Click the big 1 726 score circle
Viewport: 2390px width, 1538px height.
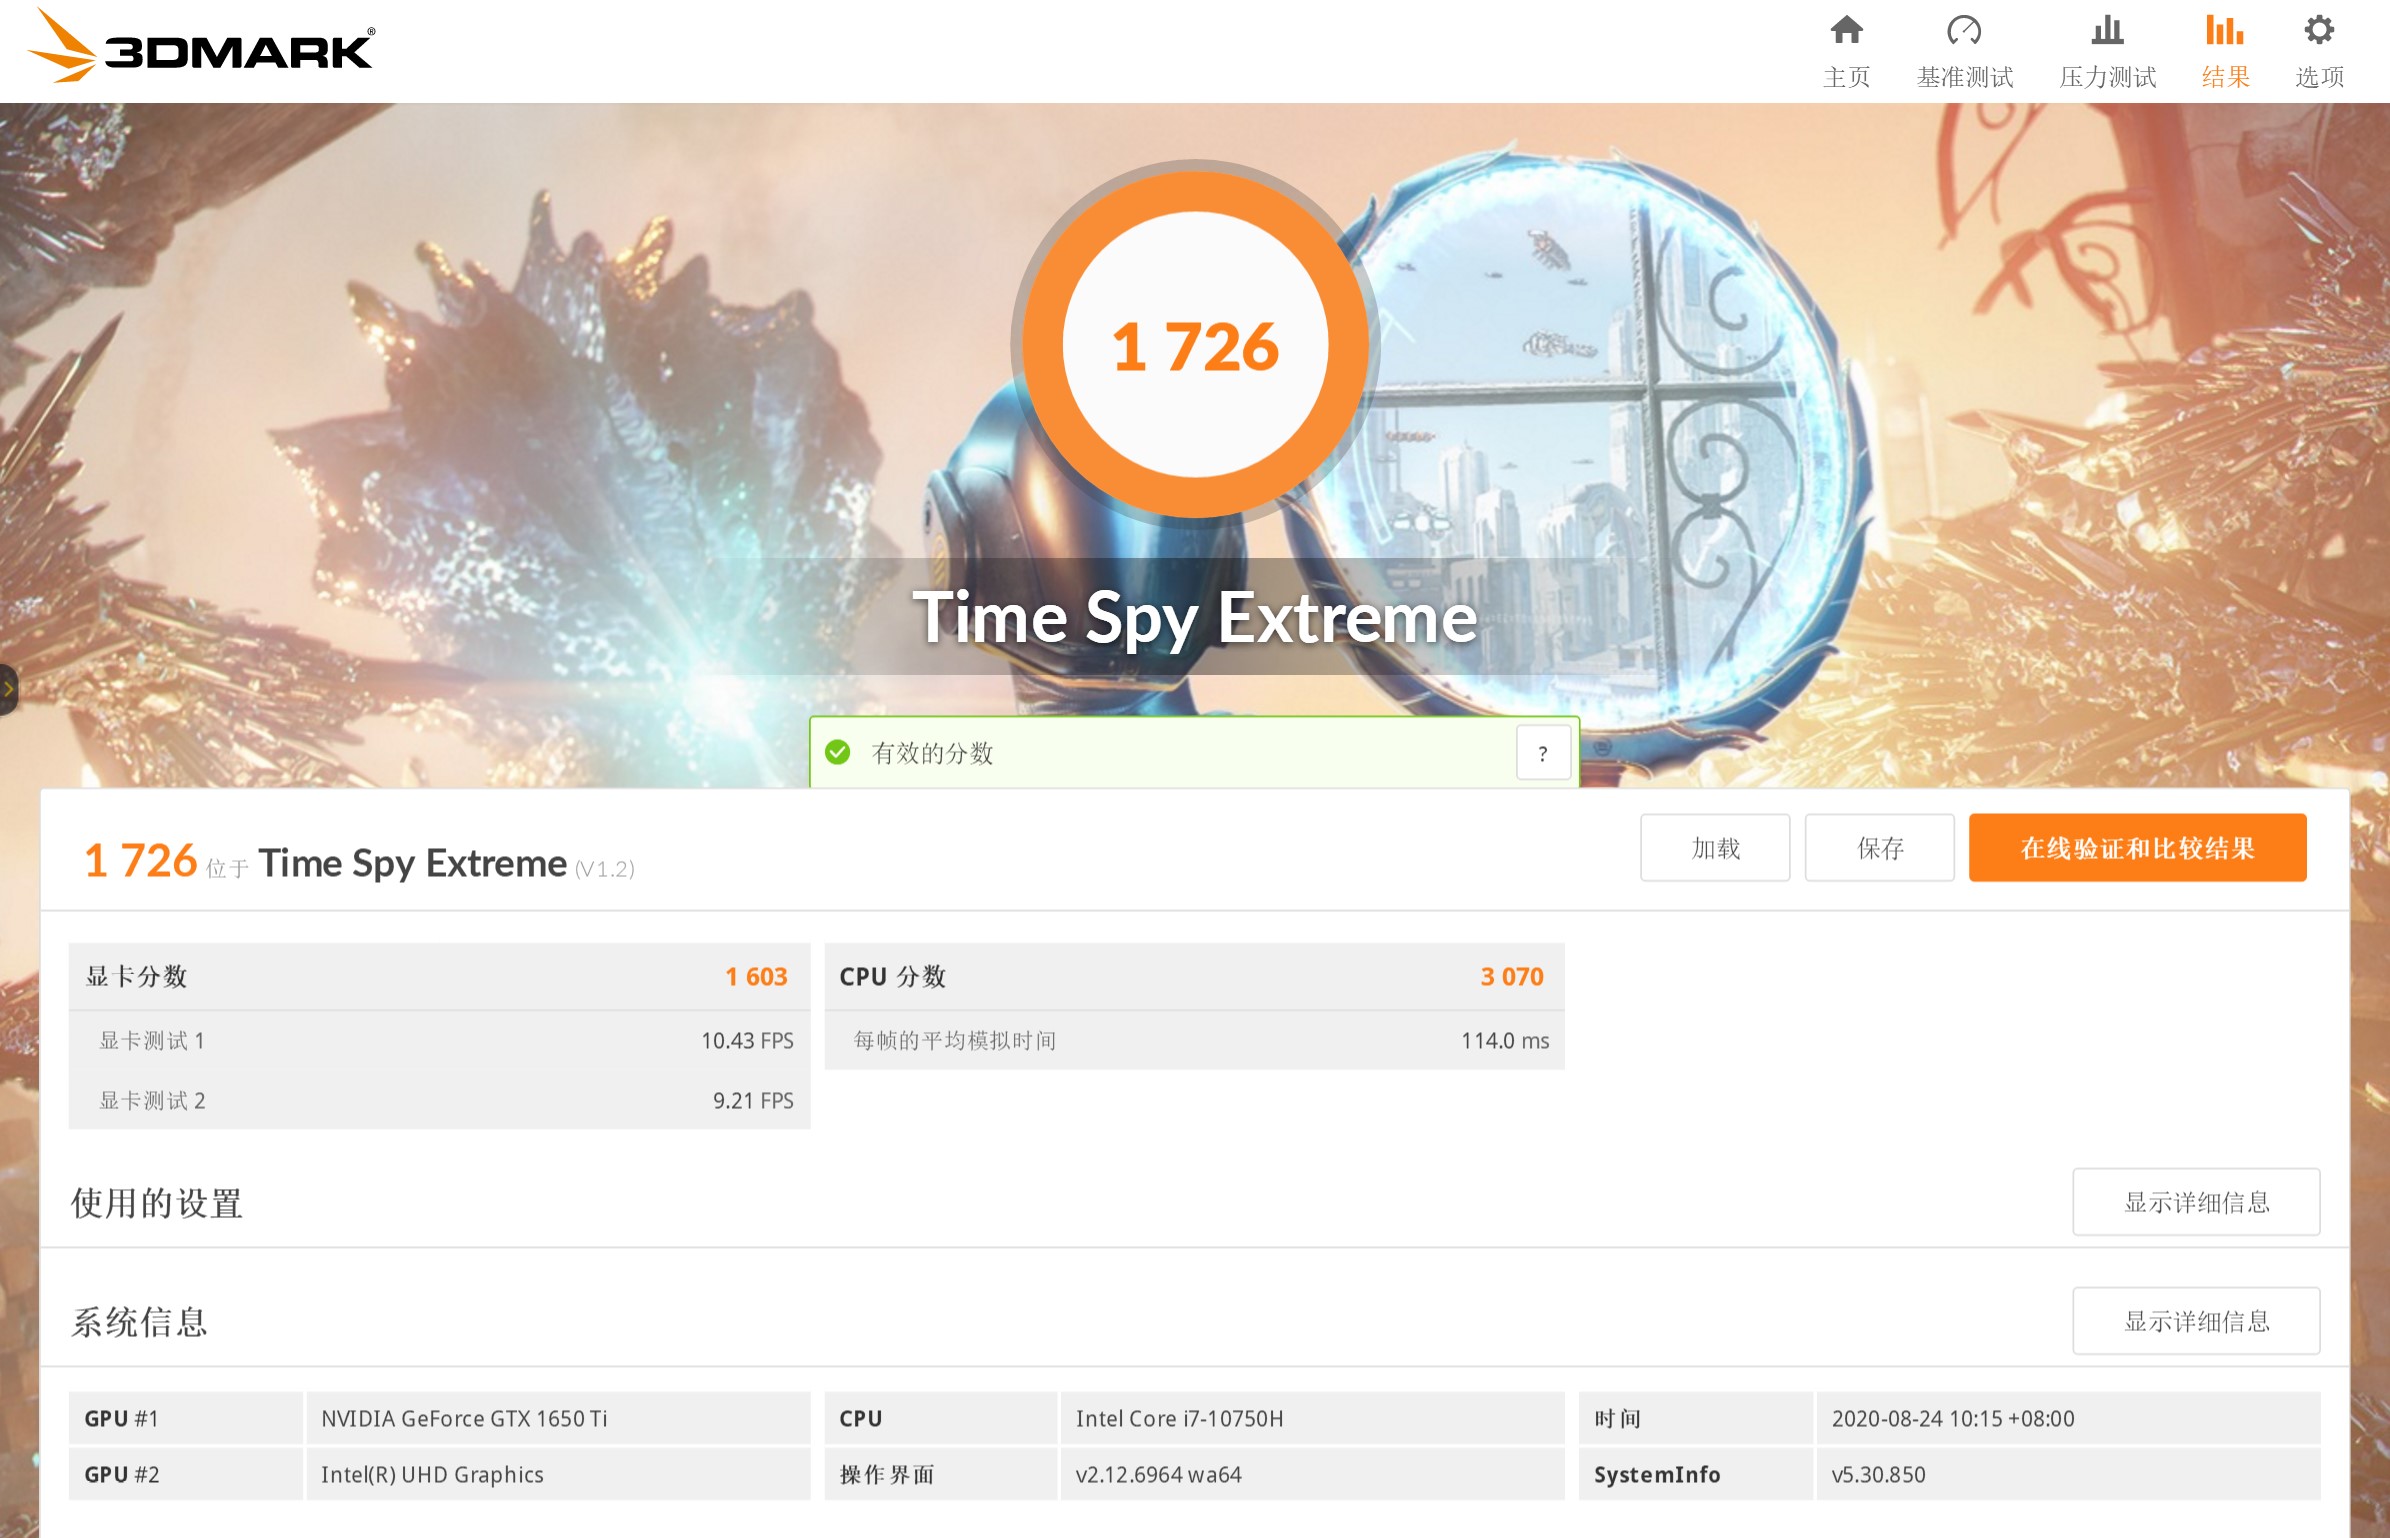point(1195,345)
